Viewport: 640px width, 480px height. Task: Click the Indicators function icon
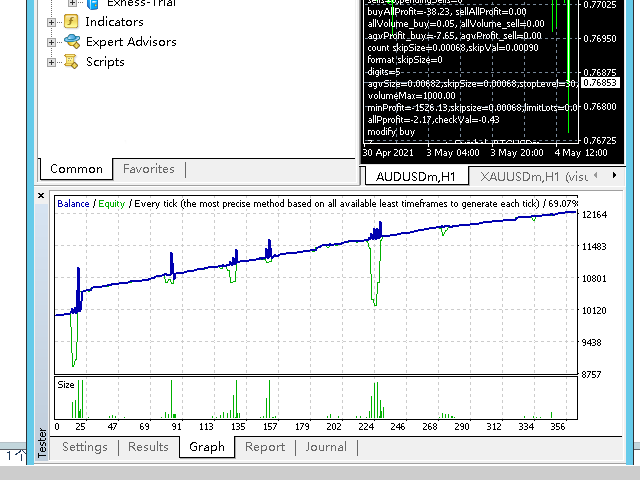71,21
